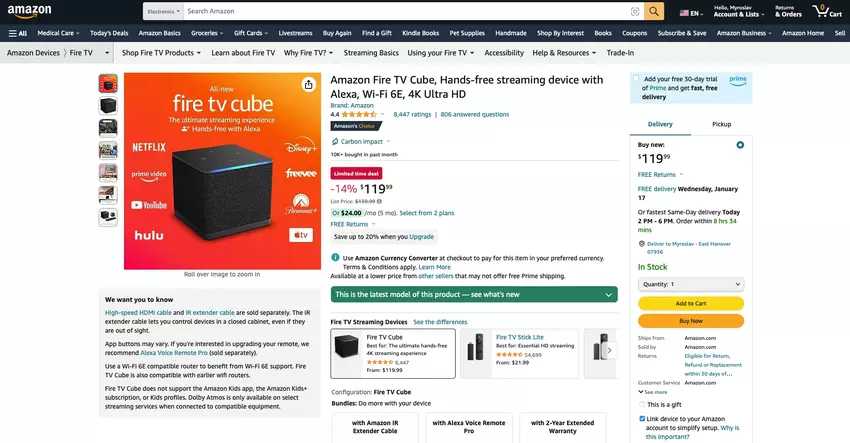The width and height of the screenshot is (850, 443).
Task: Click the Carbon impact leaf icon
Action: coord(335,142)
